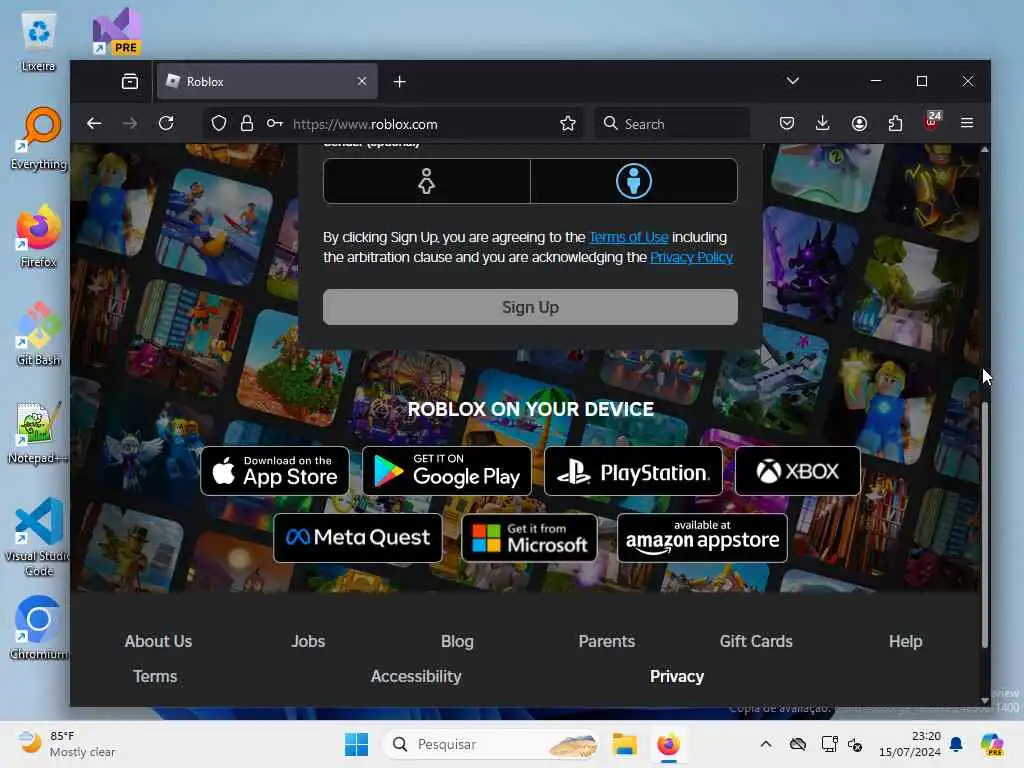
Task: Open the Visual Studio PRE desktop shortcut
Action: point(117,31)
